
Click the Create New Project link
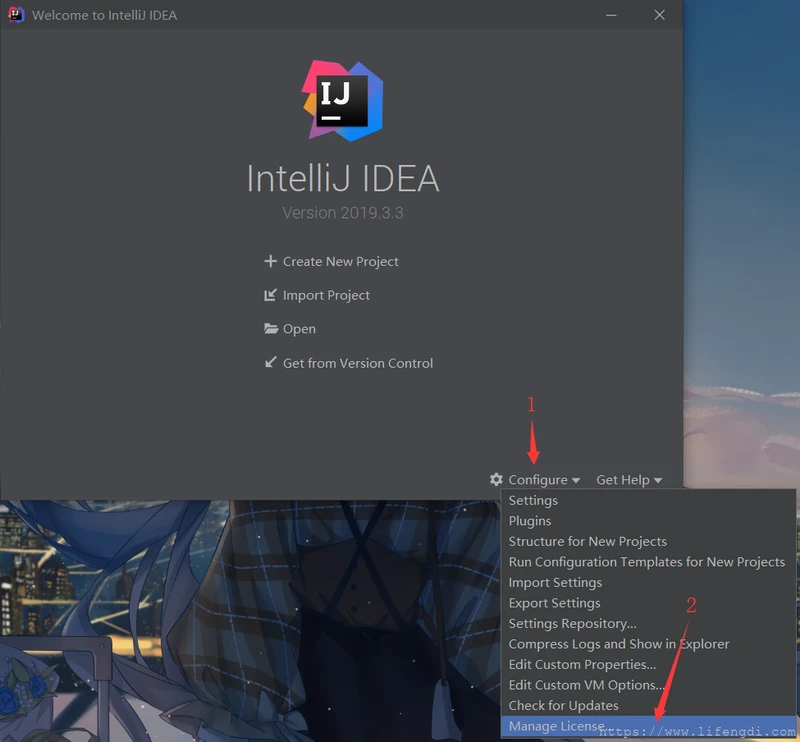click(x=340, y=261)
